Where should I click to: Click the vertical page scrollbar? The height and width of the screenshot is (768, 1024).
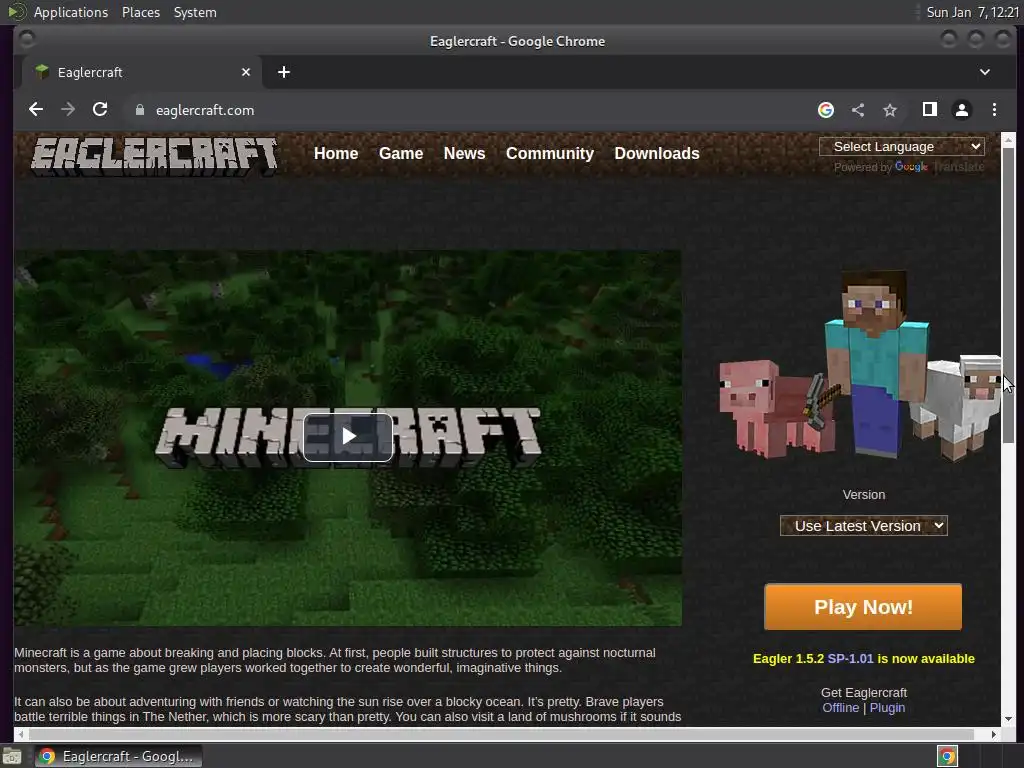coord(1008,294)
